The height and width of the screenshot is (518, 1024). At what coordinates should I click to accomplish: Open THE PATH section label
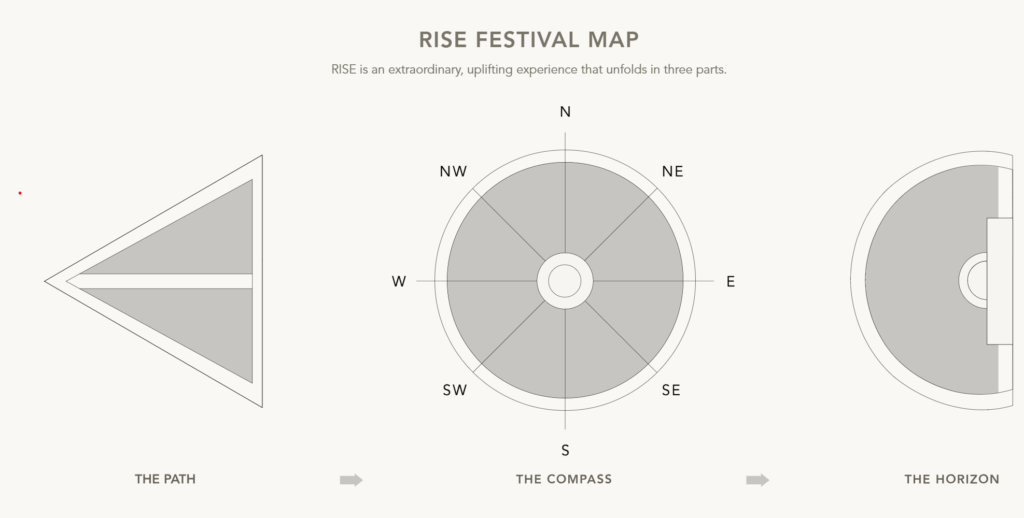point(165,479)
